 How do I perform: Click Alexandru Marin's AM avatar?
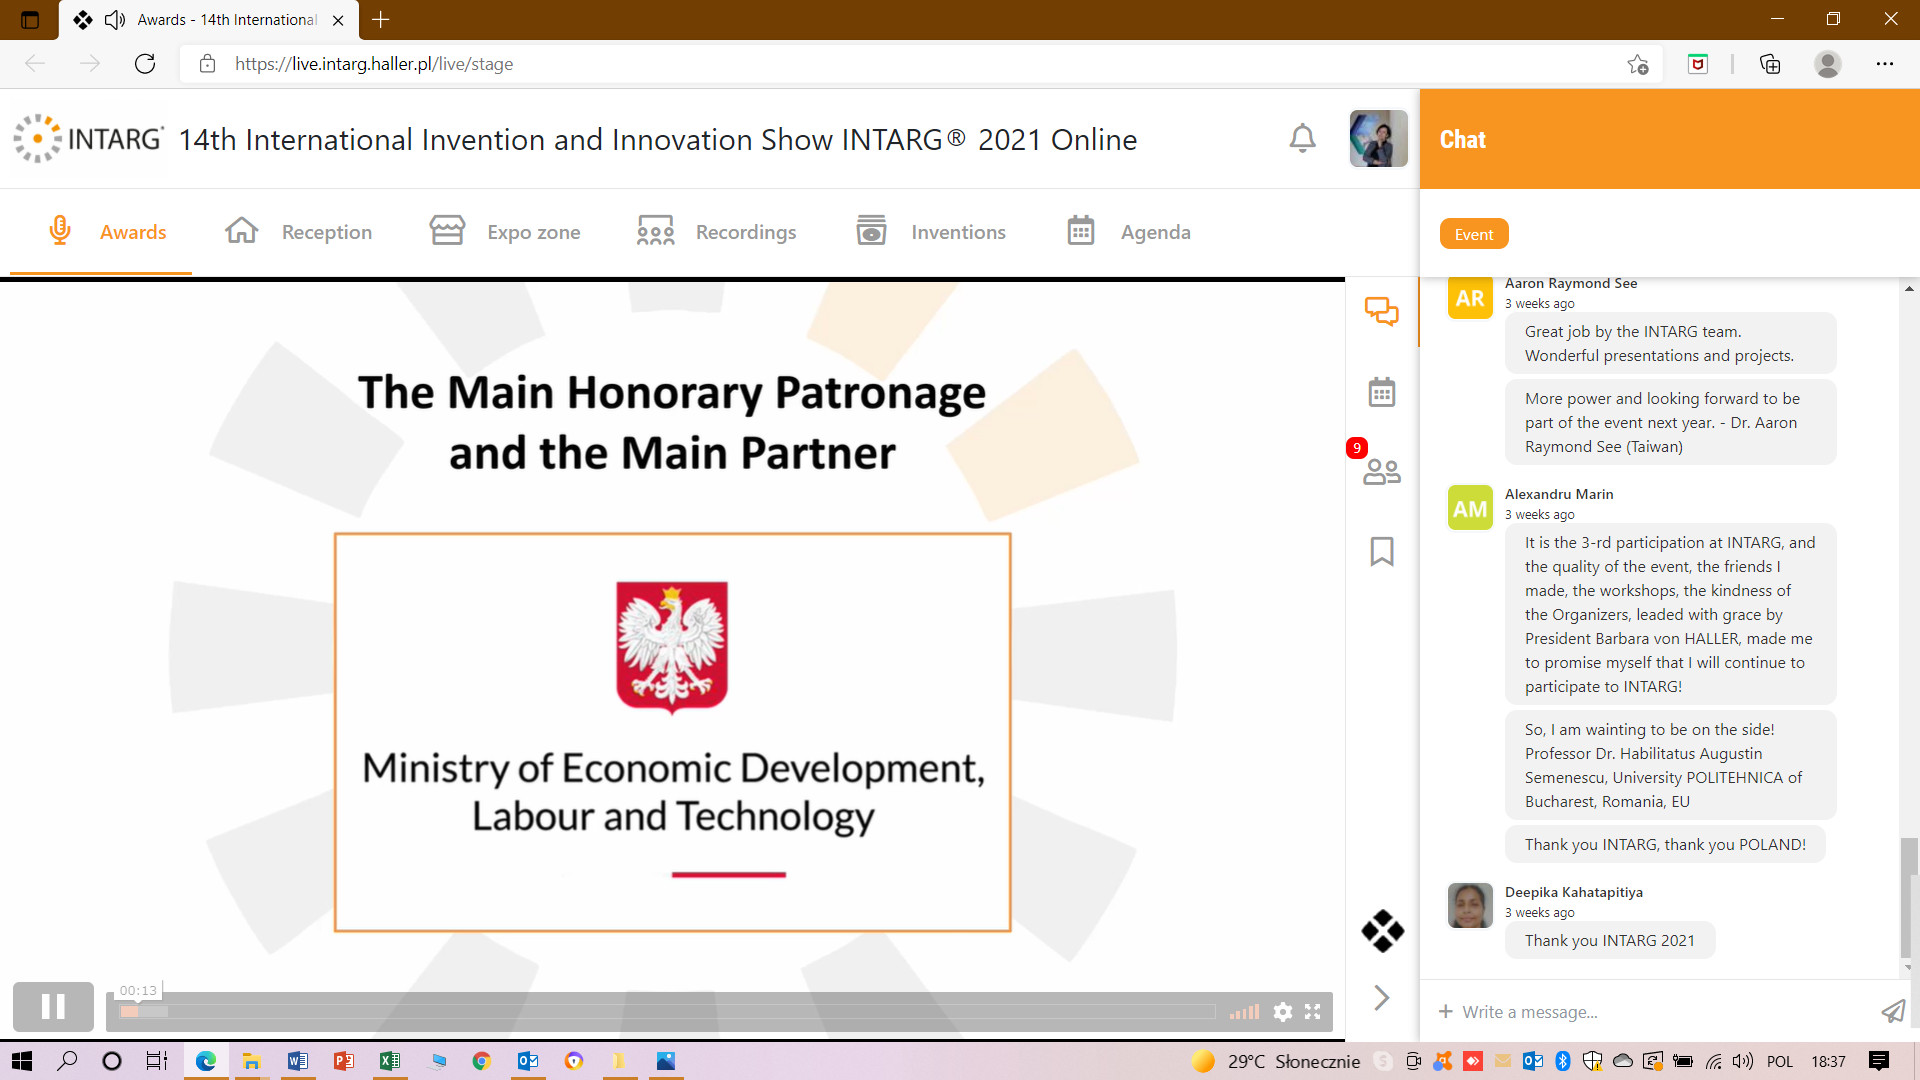point(1470,508)
